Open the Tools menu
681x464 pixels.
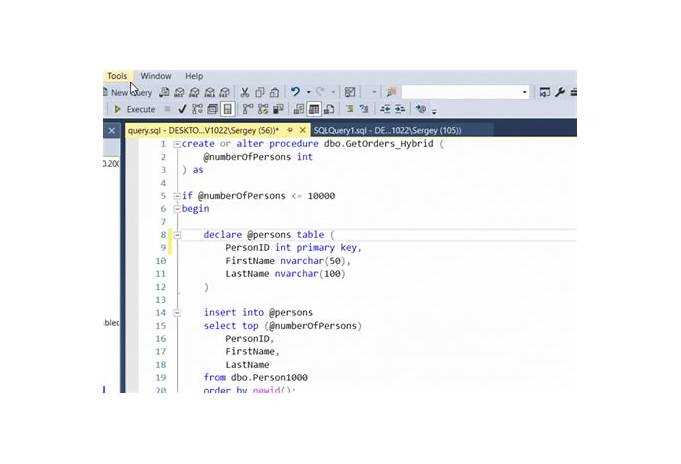coord(117,76)
